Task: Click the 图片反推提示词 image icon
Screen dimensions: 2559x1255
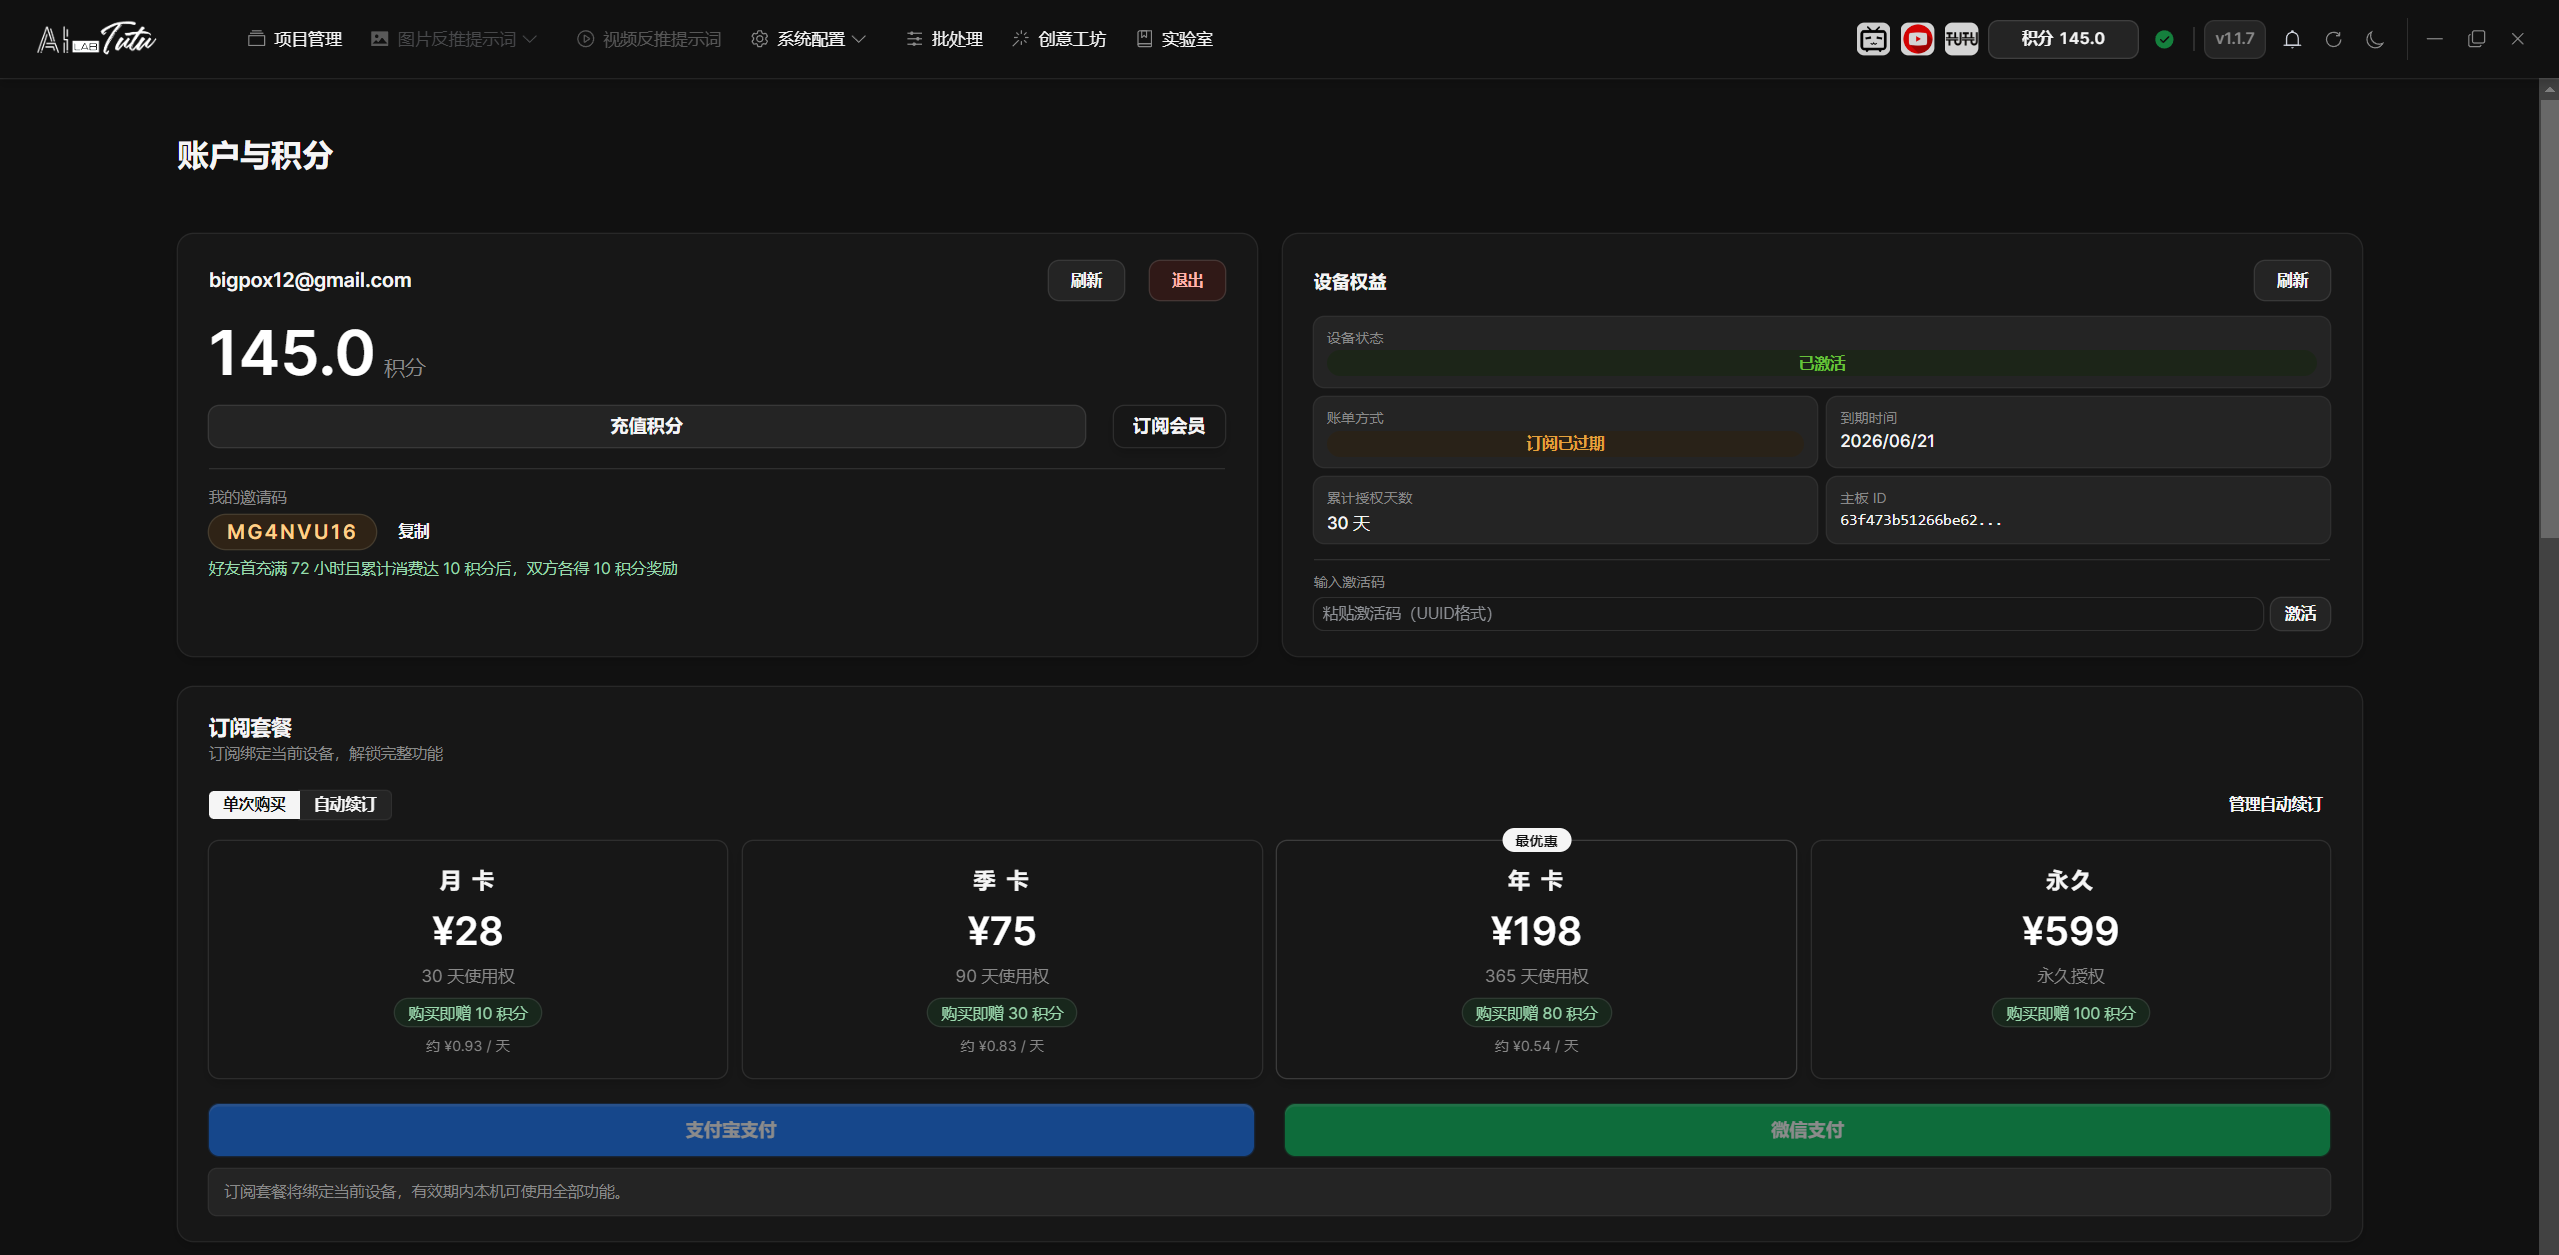Action: tap(379, 38)
